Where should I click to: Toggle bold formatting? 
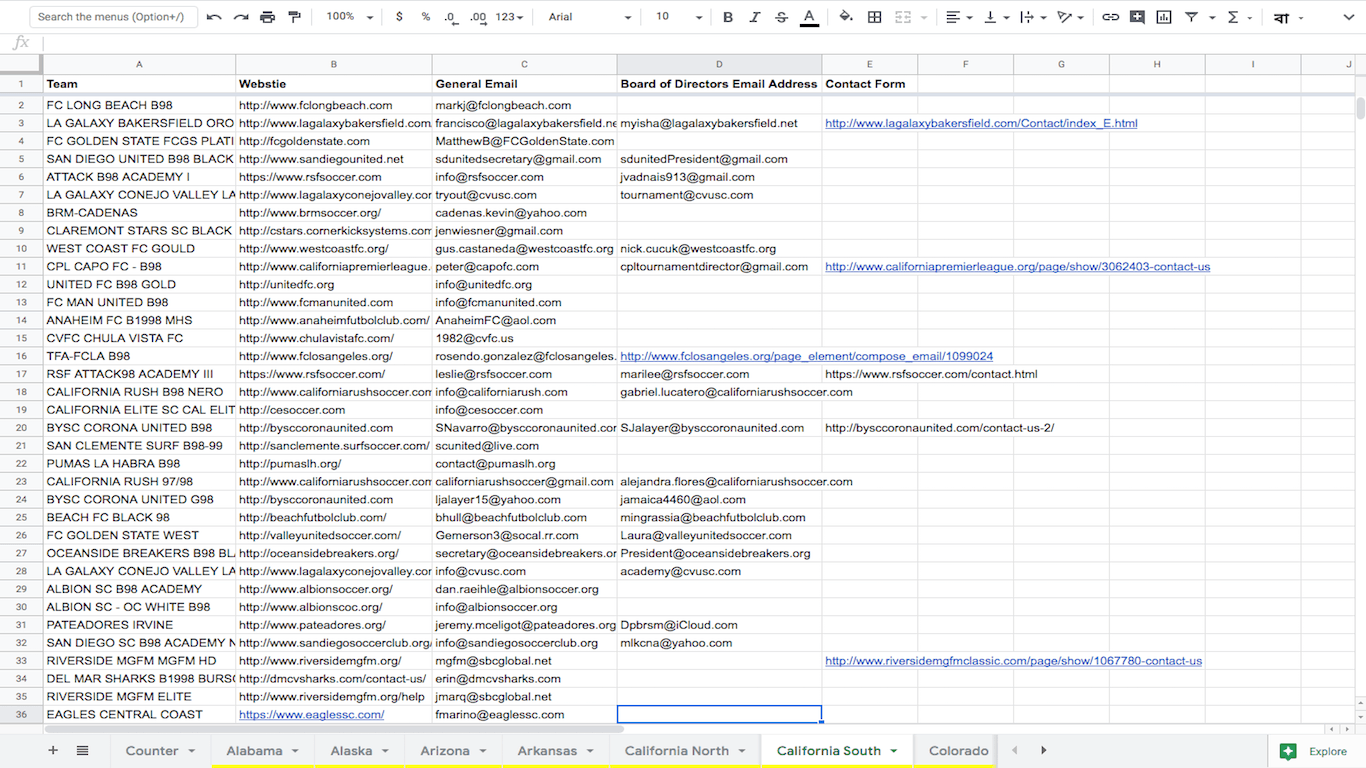(x=728, y=17)
